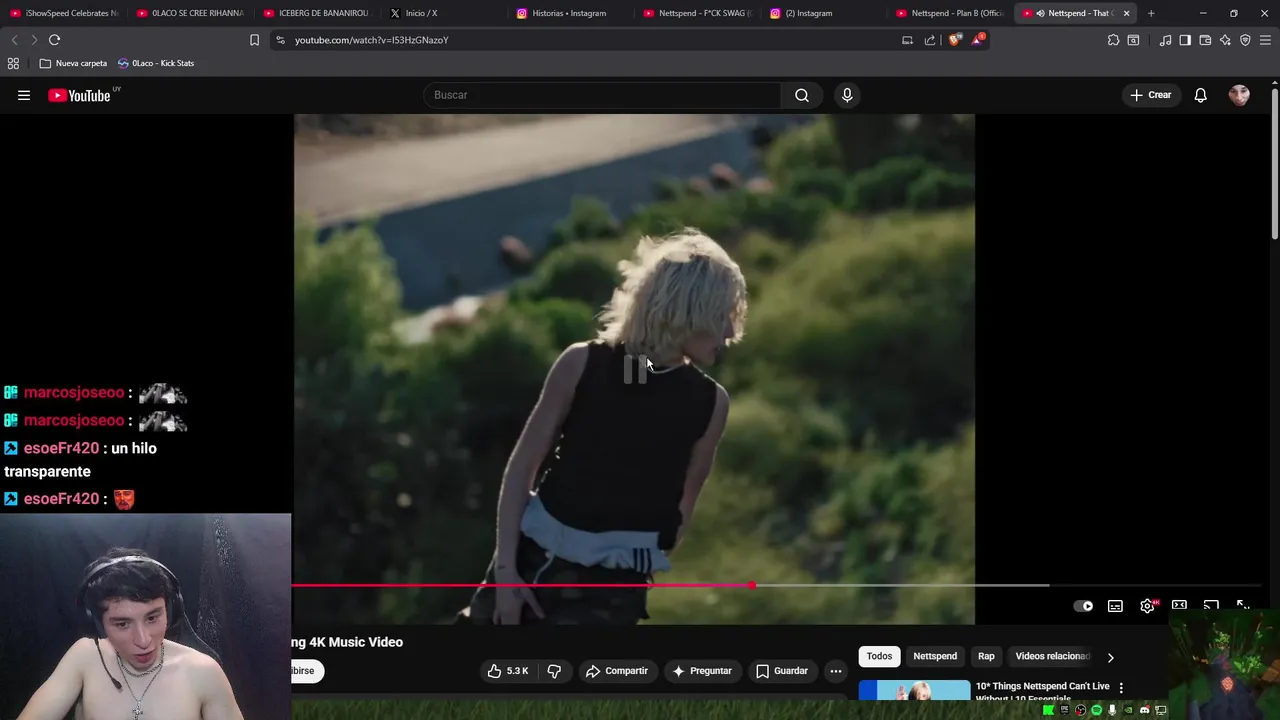
Task: Select the Rap filter chip
Action: pyautogui.click(x=986, y=656)
